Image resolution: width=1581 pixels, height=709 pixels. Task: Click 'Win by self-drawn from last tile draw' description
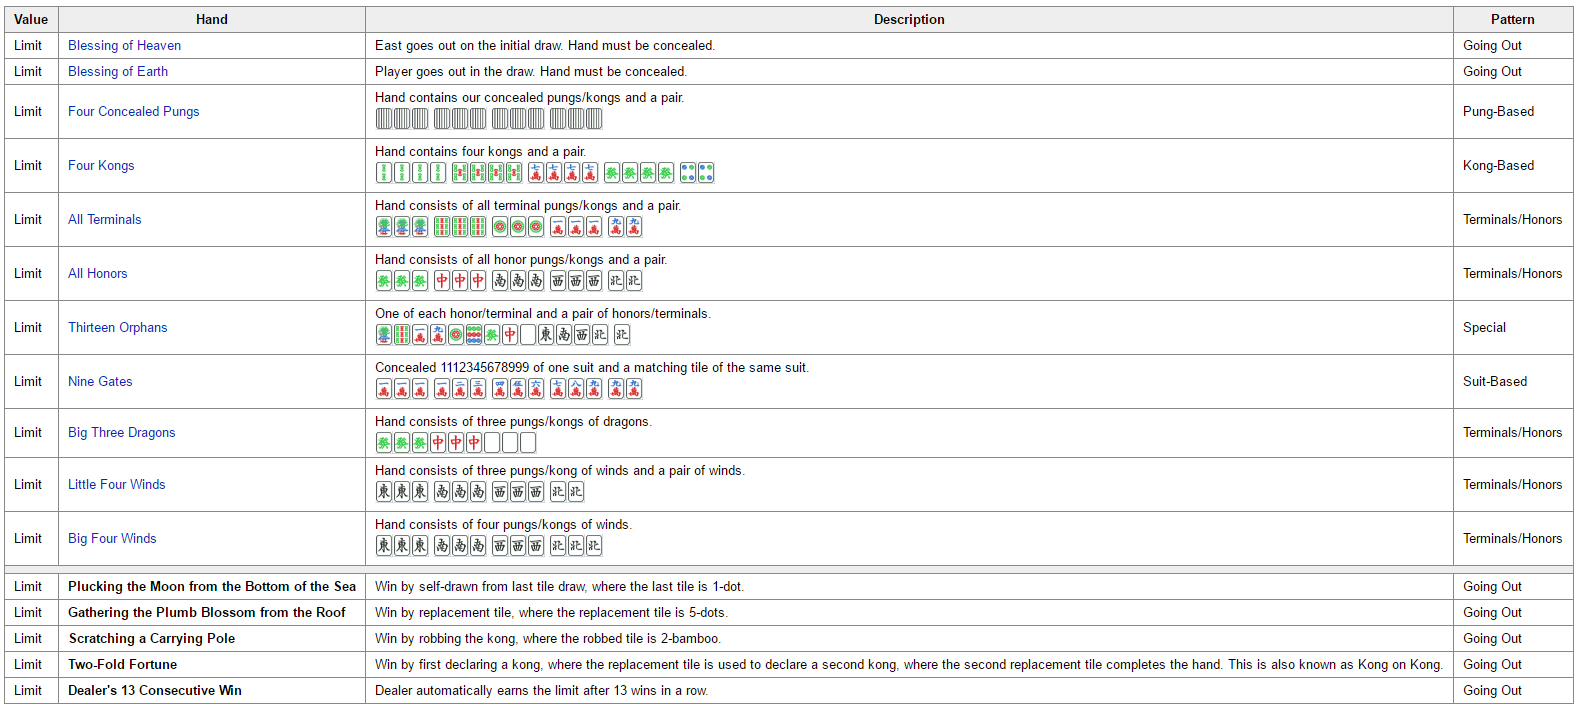pyautogui.click(x=559, y=586)
